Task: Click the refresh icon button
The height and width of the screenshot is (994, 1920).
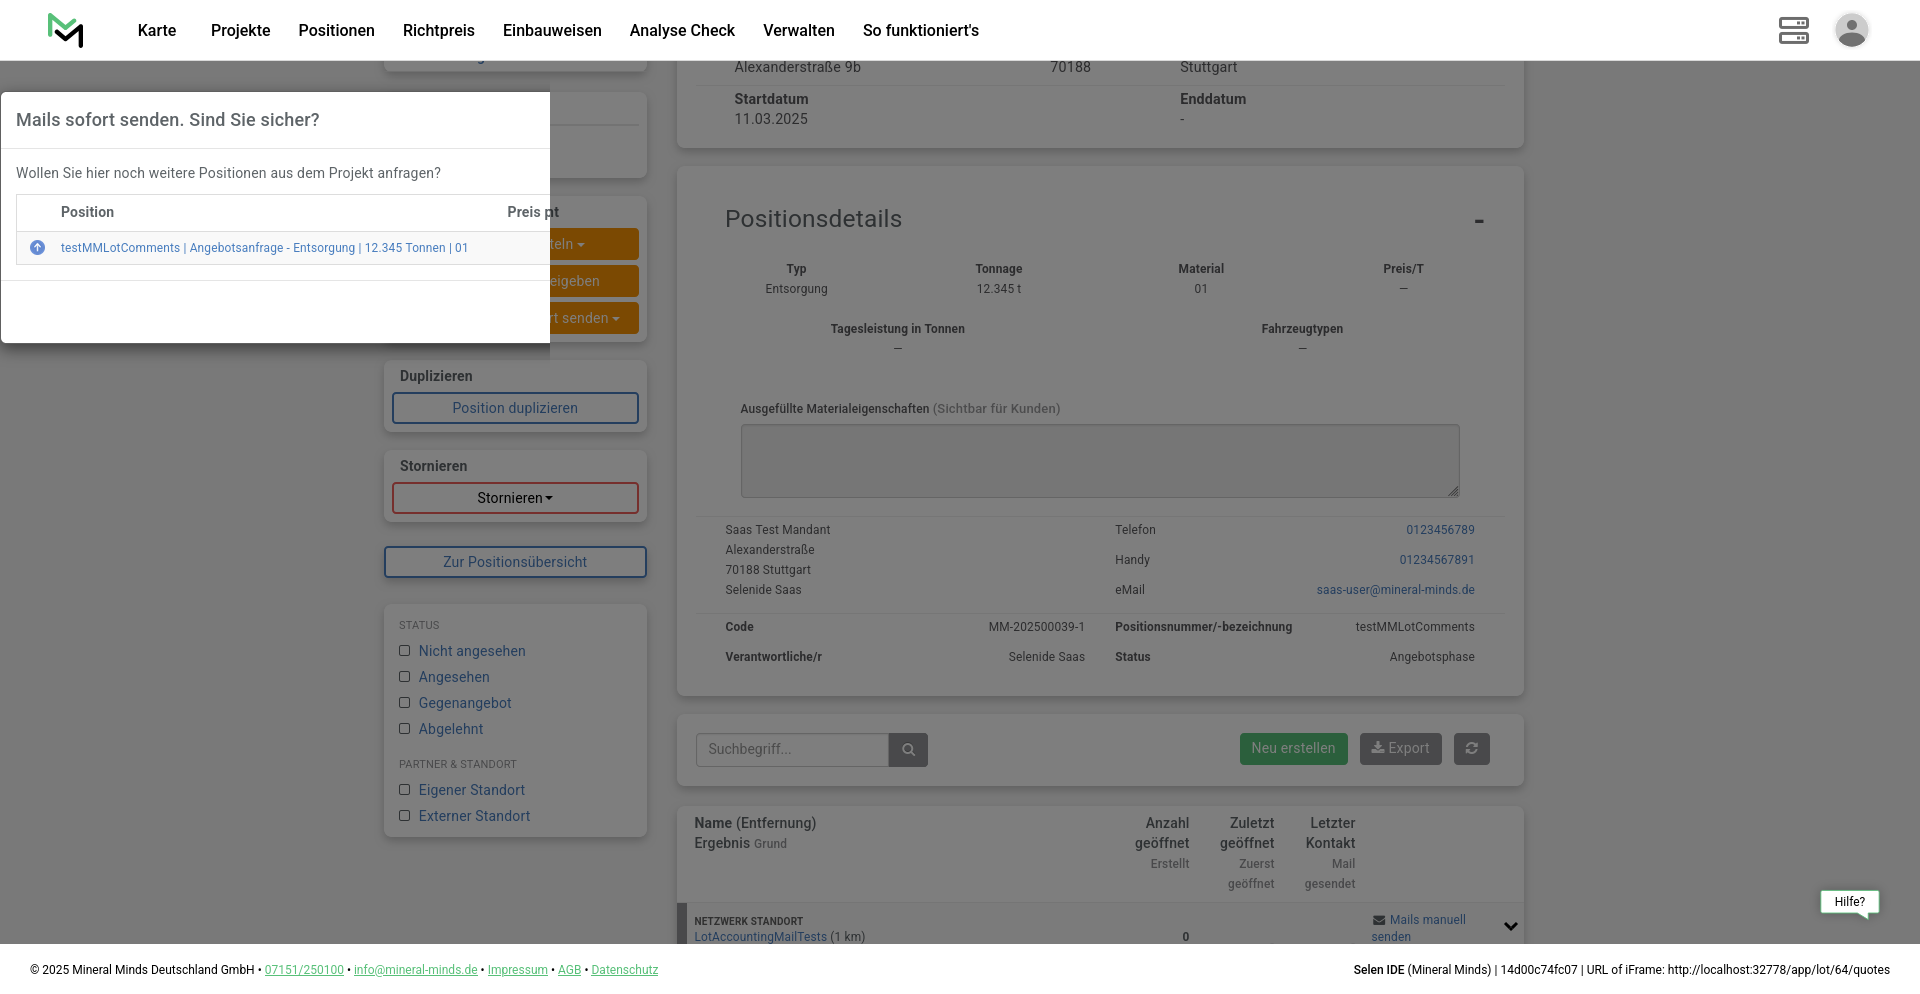Action: click(1471, 749)
